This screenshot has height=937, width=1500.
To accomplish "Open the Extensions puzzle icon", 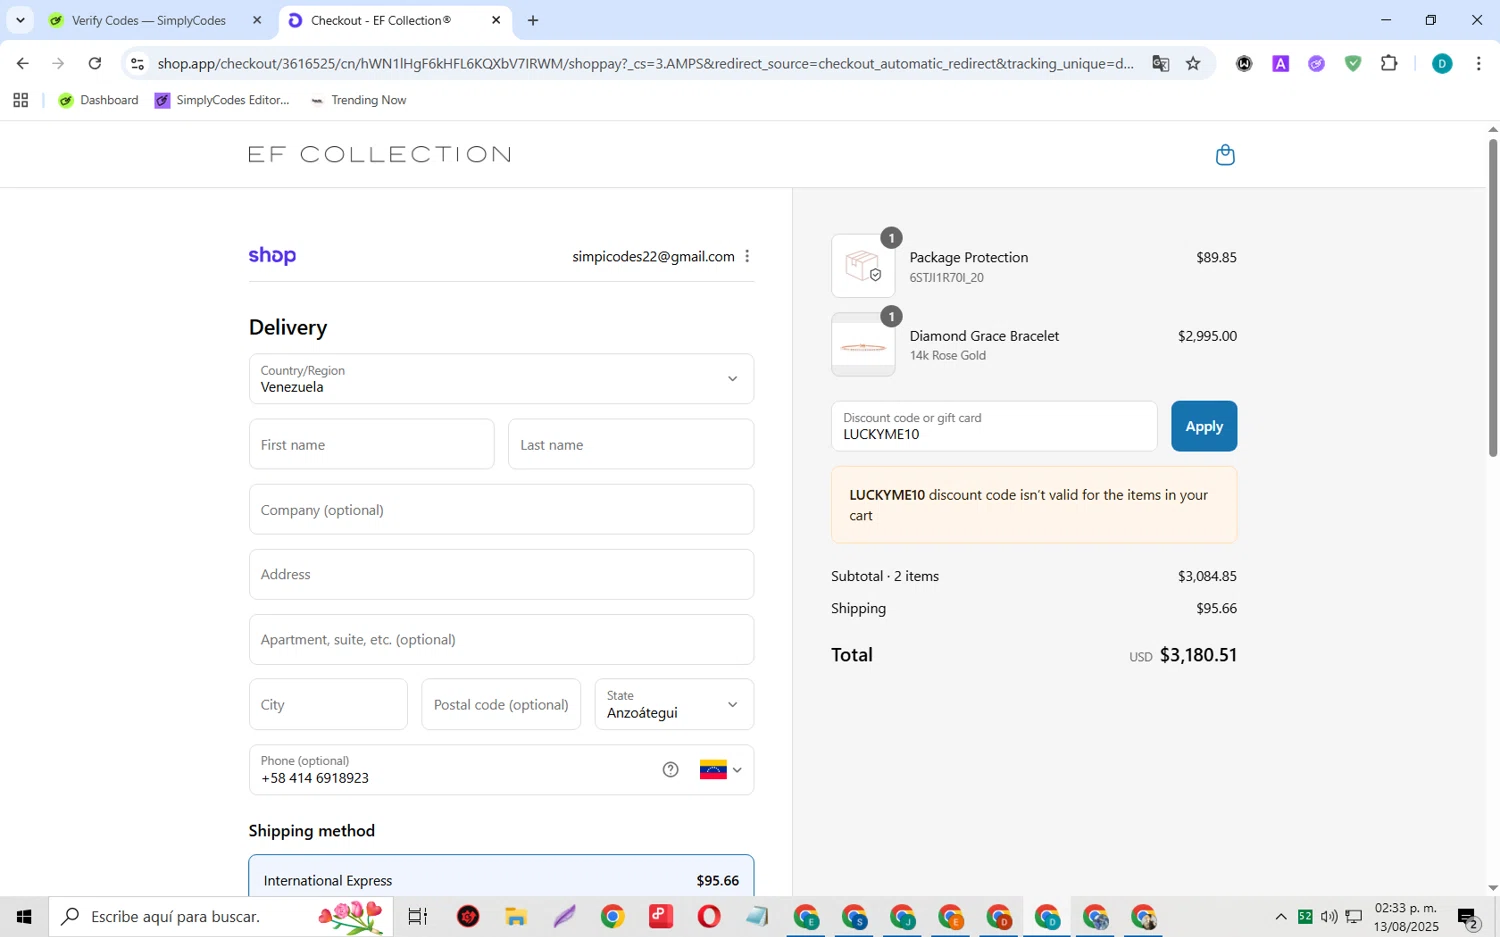I will tap(1389, 64).
